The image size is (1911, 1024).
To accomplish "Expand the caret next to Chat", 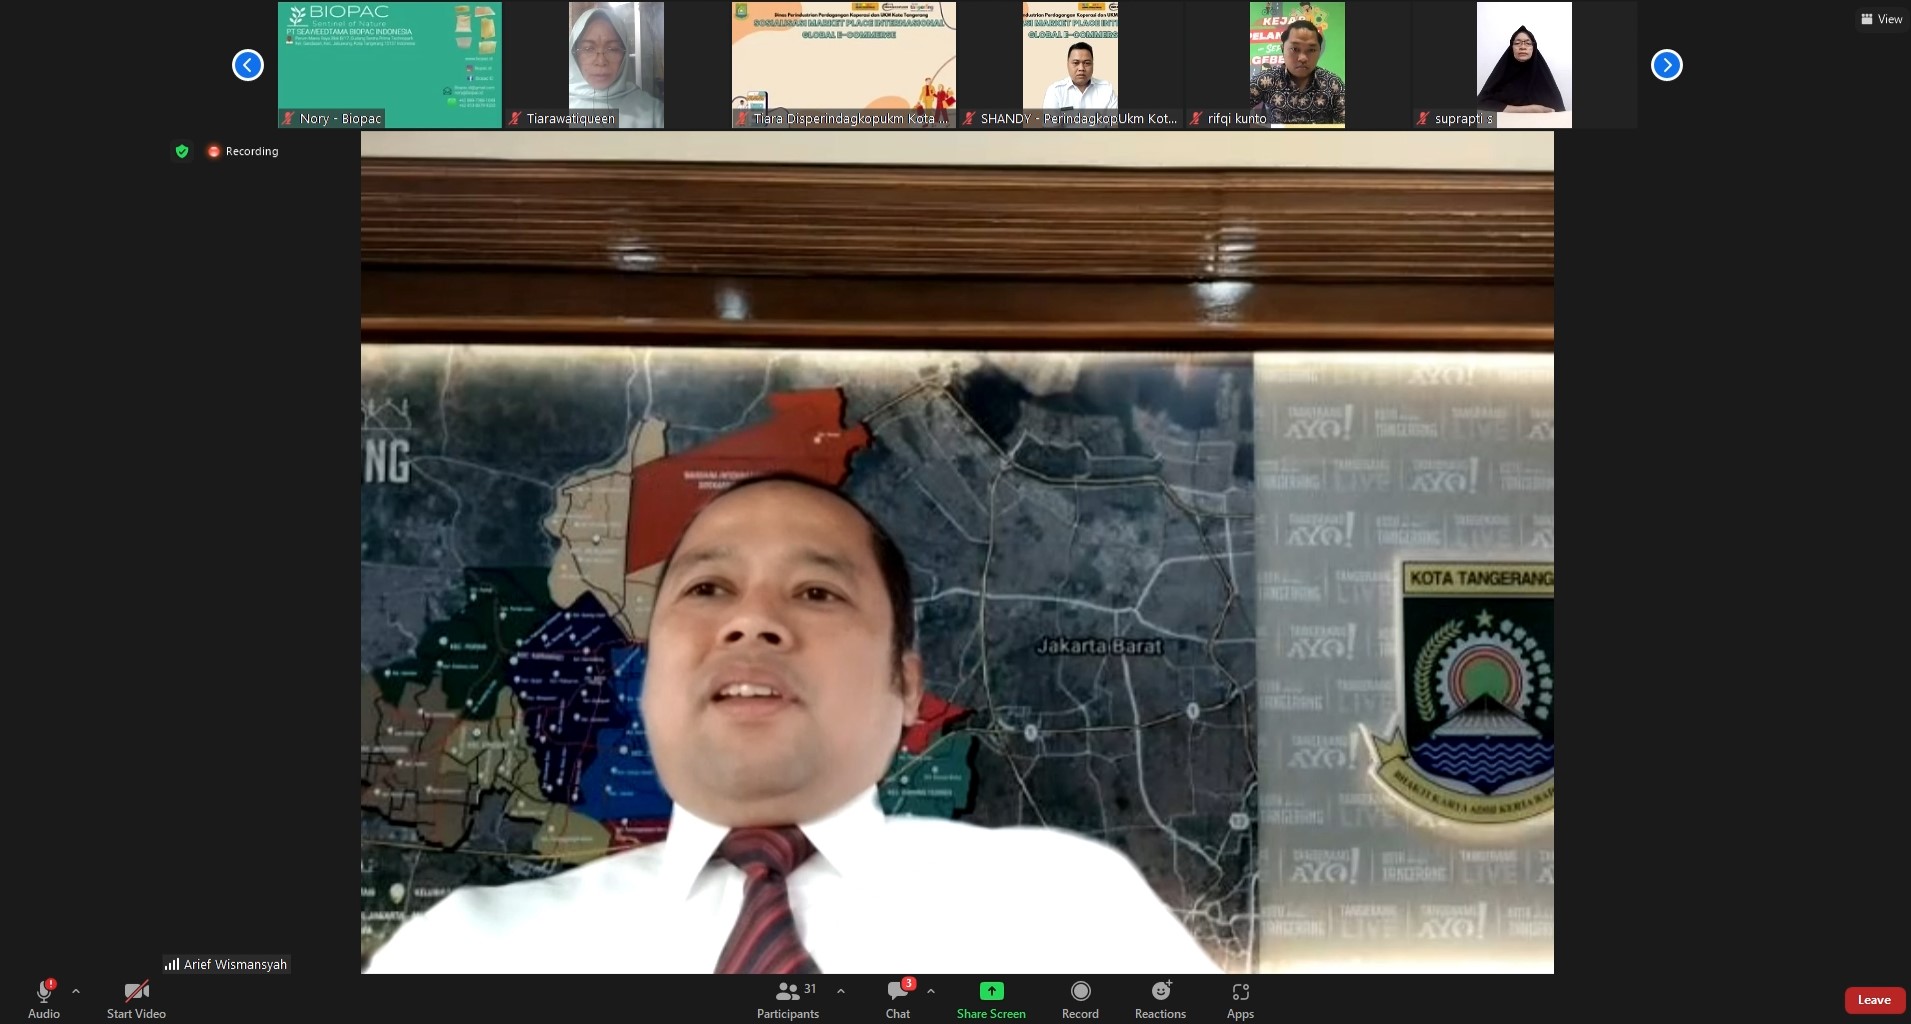I will point(931,991).
